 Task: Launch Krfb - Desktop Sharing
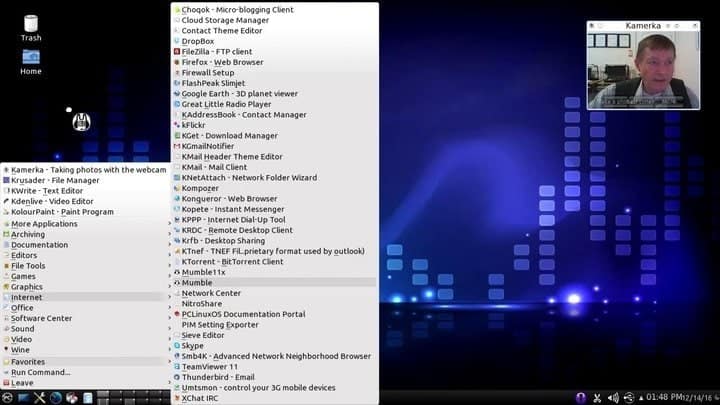pyautogui.click(x=275, y=241)
